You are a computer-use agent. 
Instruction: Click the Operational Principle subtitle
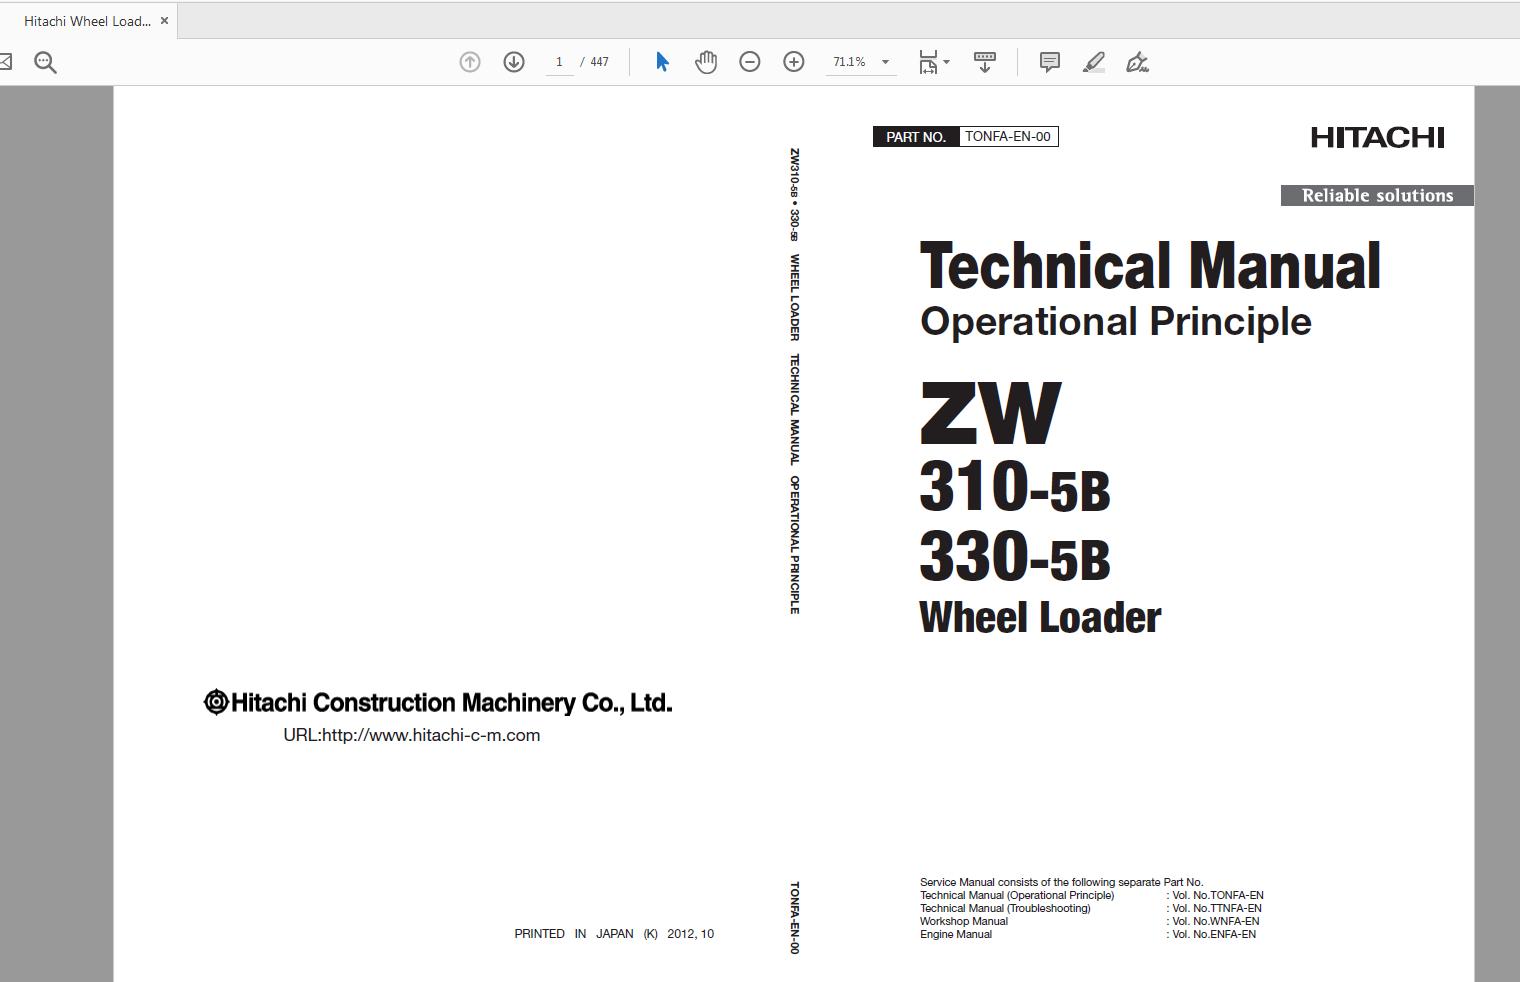[1116, 322]
